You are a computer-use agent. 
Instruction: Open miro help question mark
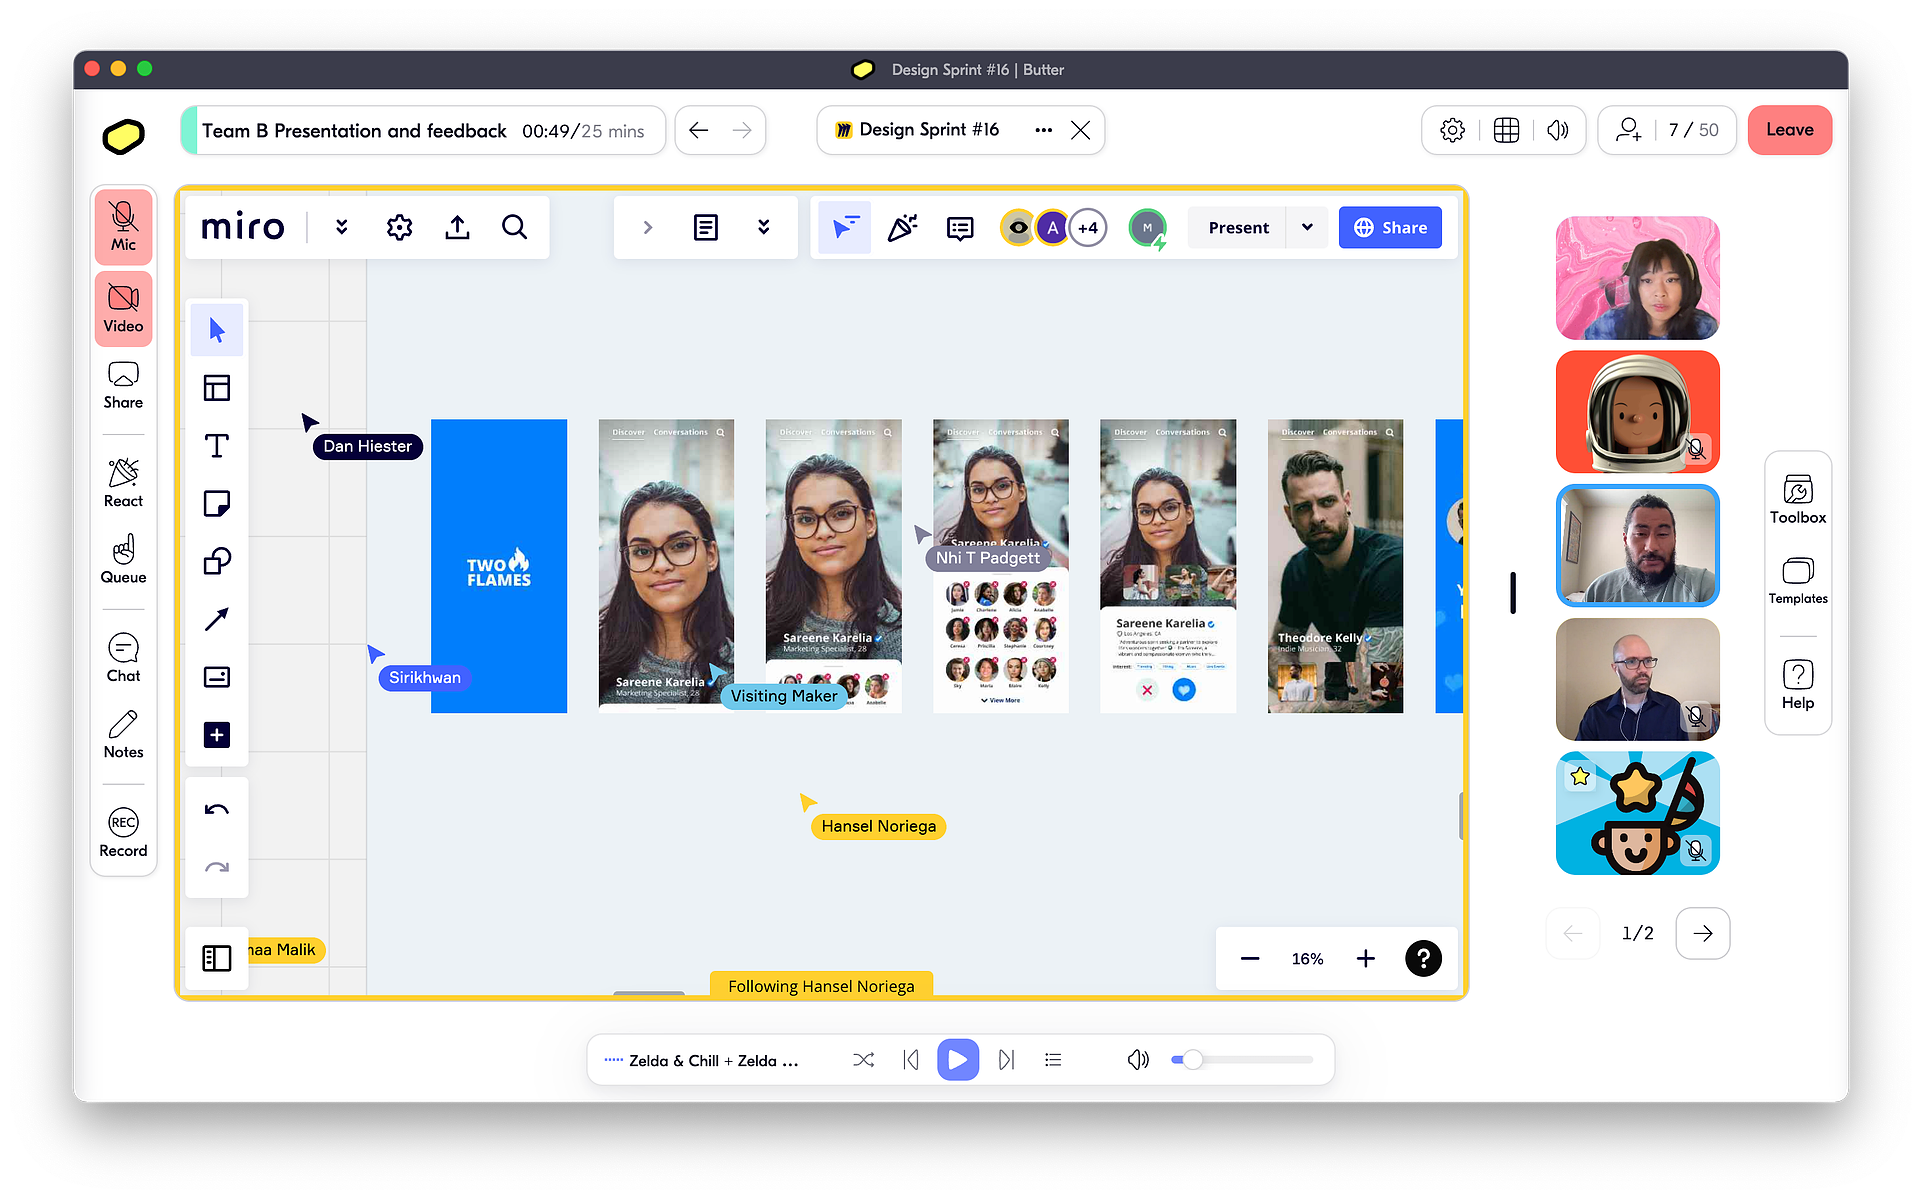[x=1423, y=958]
